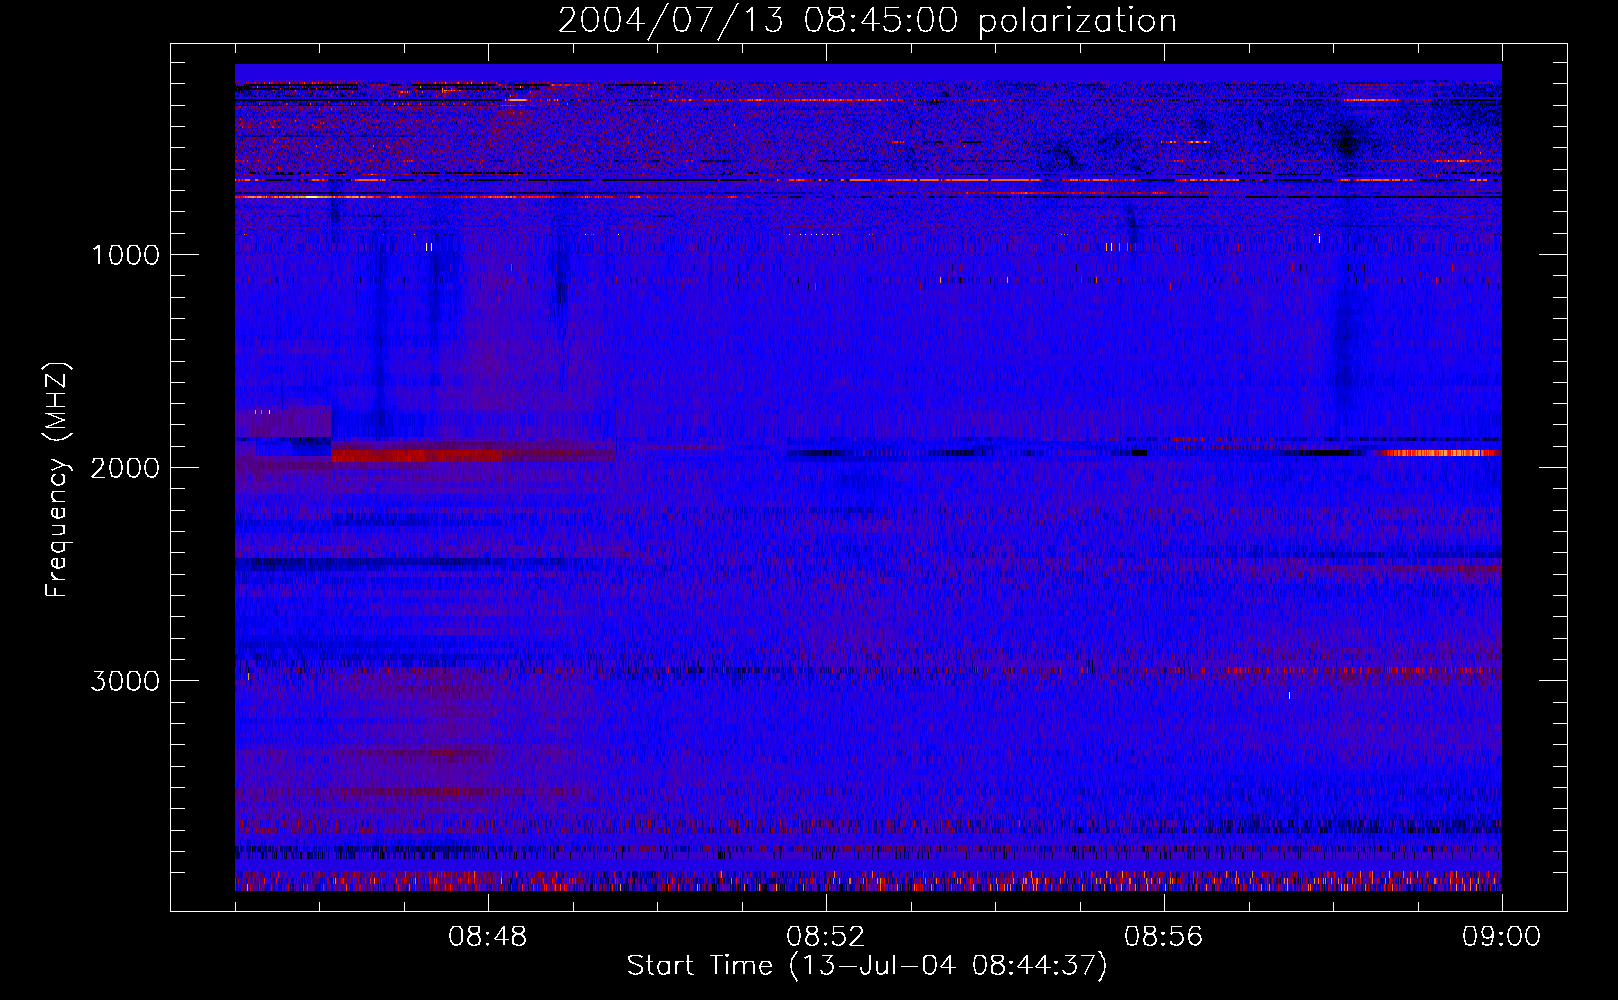Click the 2000 frequency axis label
Screen dimensions: 1618x1000
[x=125, y=468]
